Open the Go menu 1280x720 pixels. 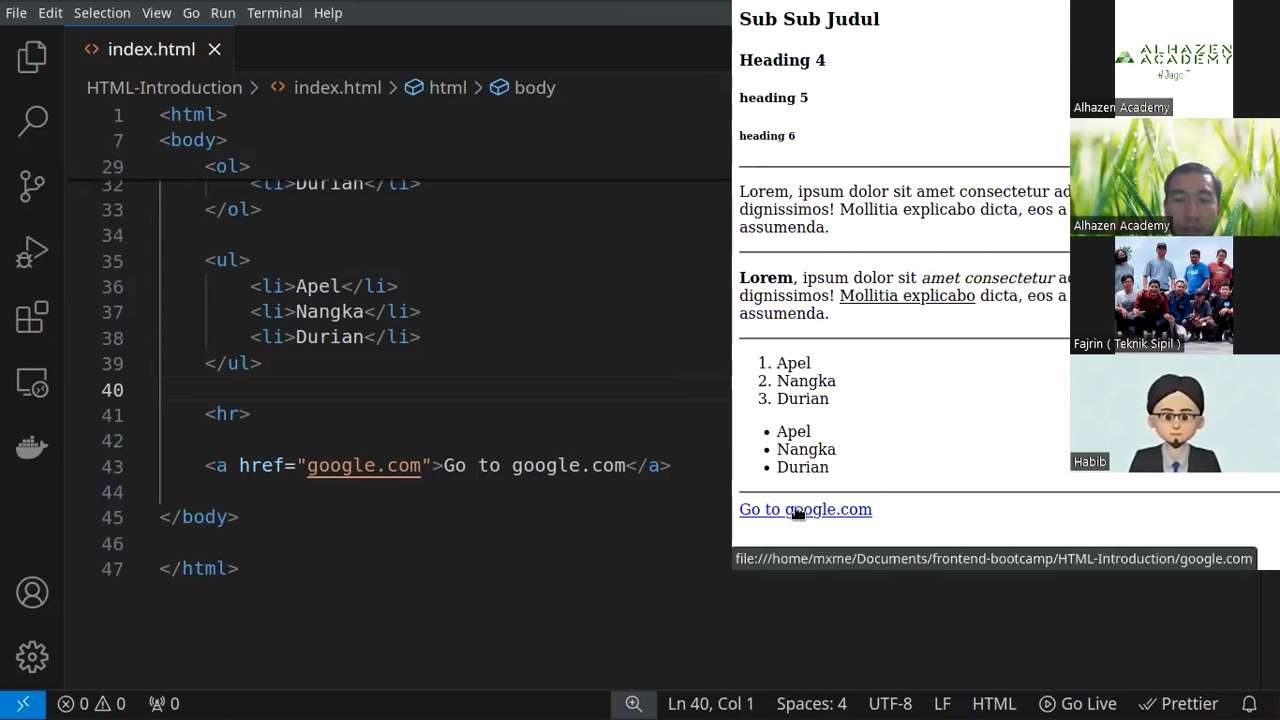click(x=191, y=13)
